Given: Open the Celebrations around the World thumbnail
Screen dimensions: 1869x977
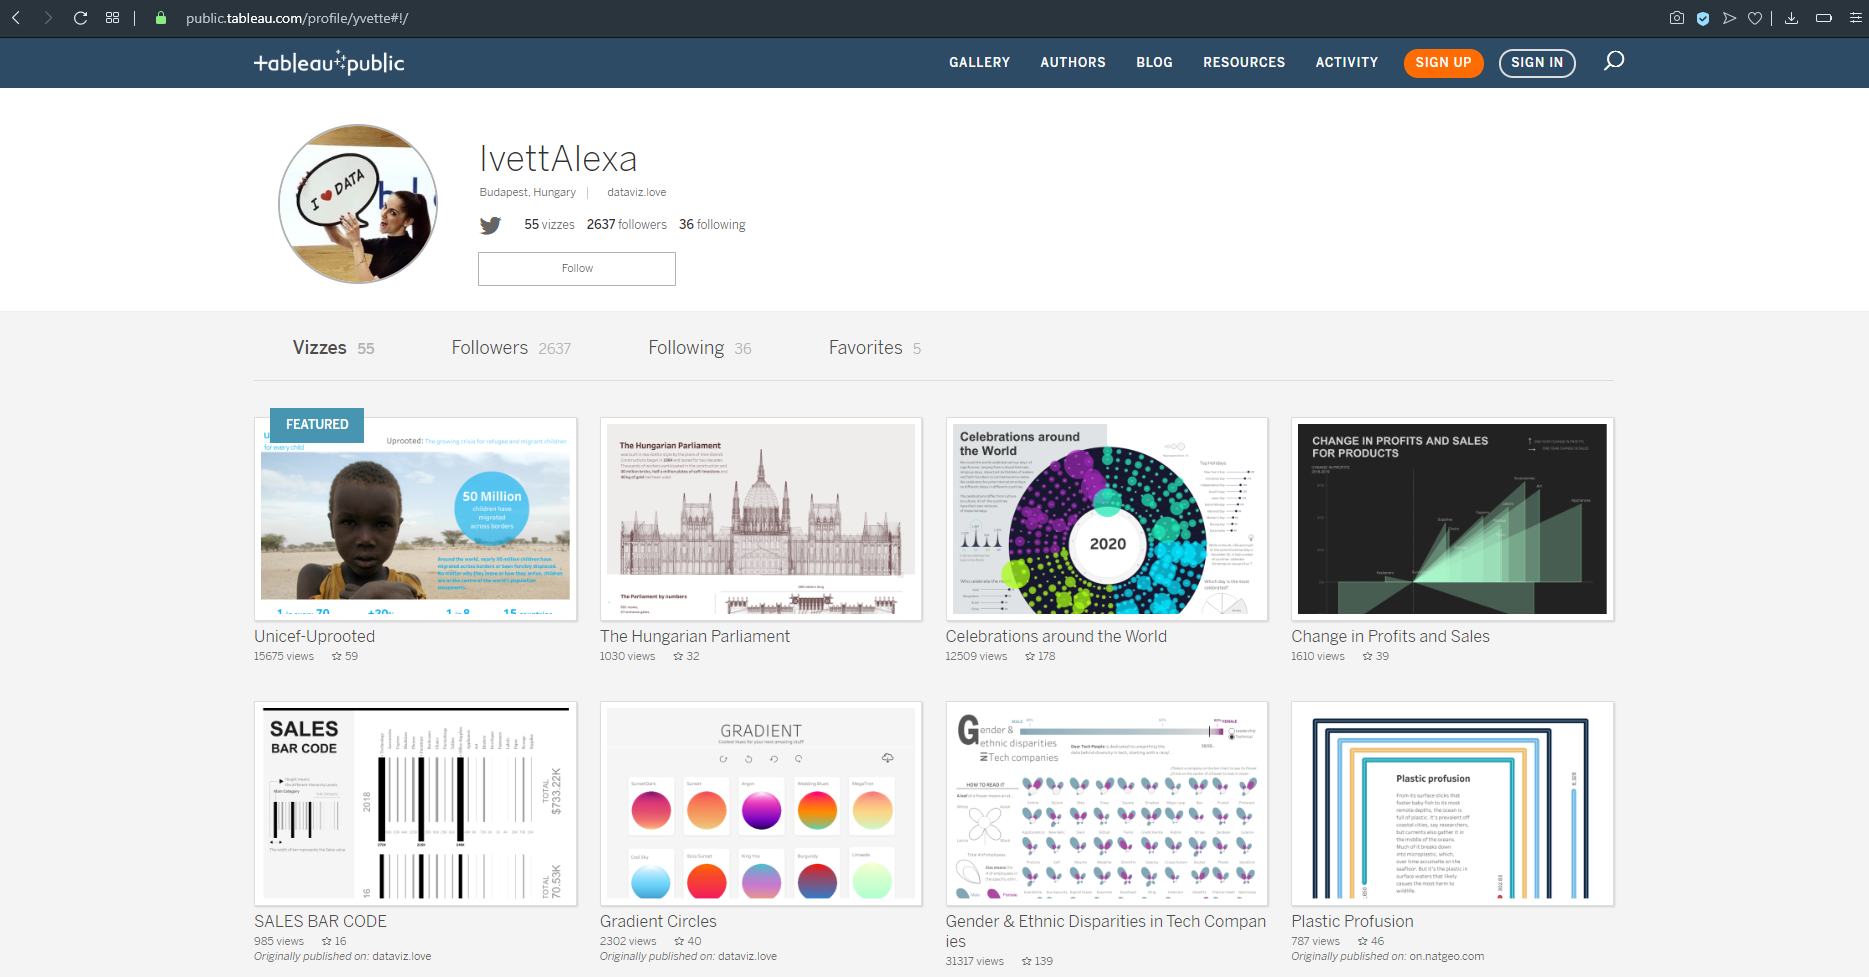Looking at the screenshot, I should (x=1106, y=519).
